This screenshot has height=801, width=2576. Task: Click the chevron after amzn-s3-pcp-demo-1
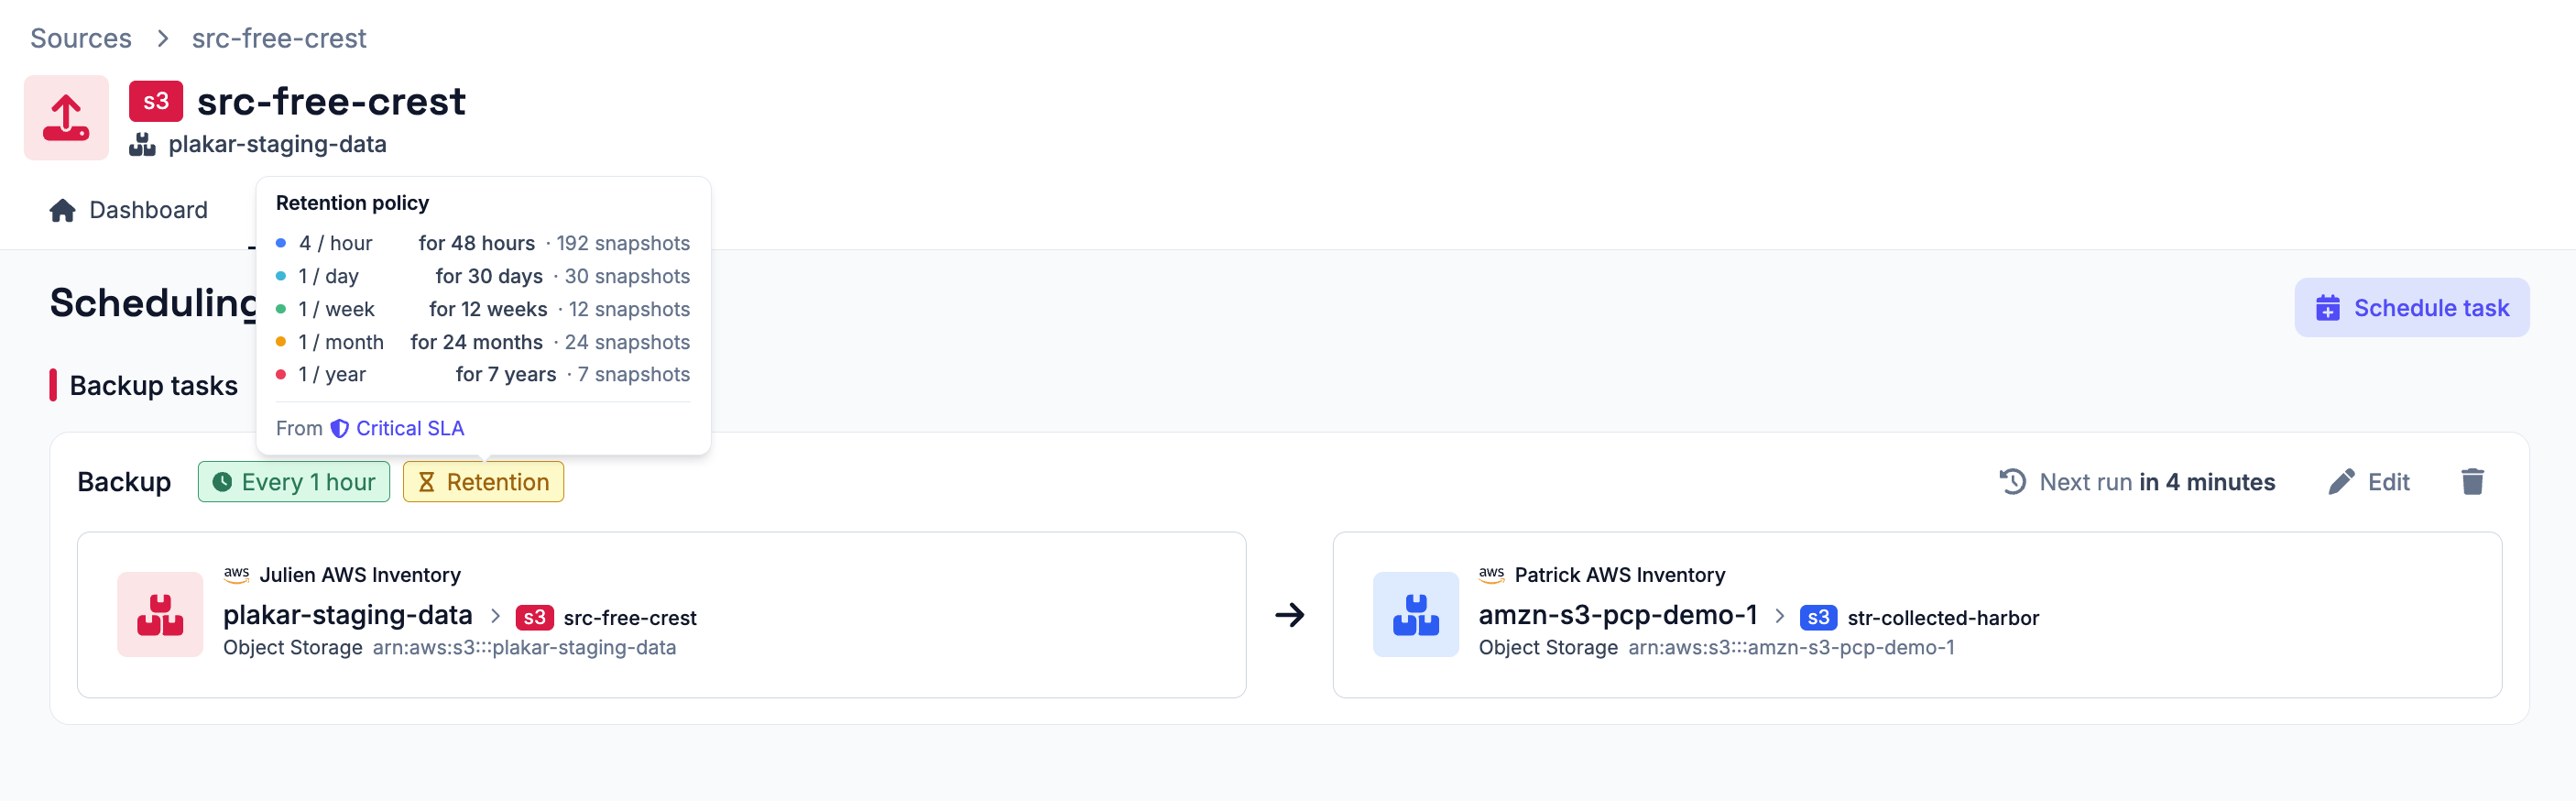pyautogui.click(x=1779, y=616)
